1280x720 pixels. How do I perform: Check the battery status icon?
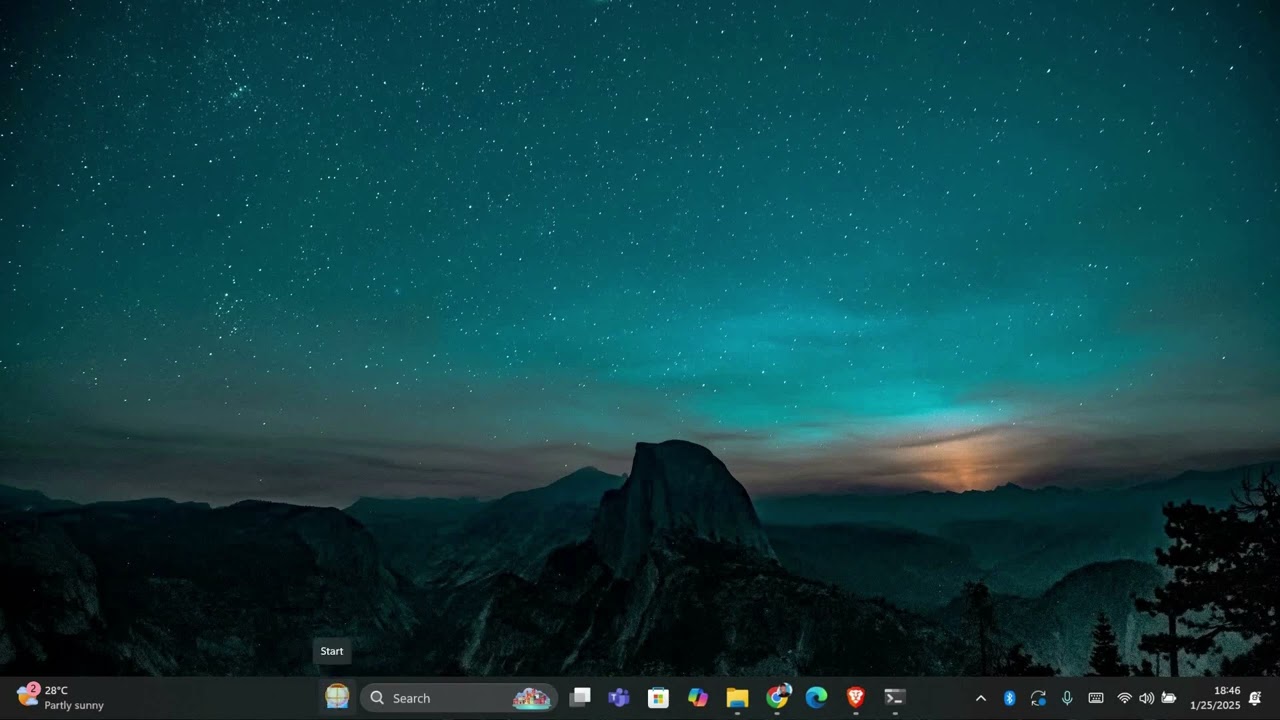pyautogui.click(x=1168, y=698)
